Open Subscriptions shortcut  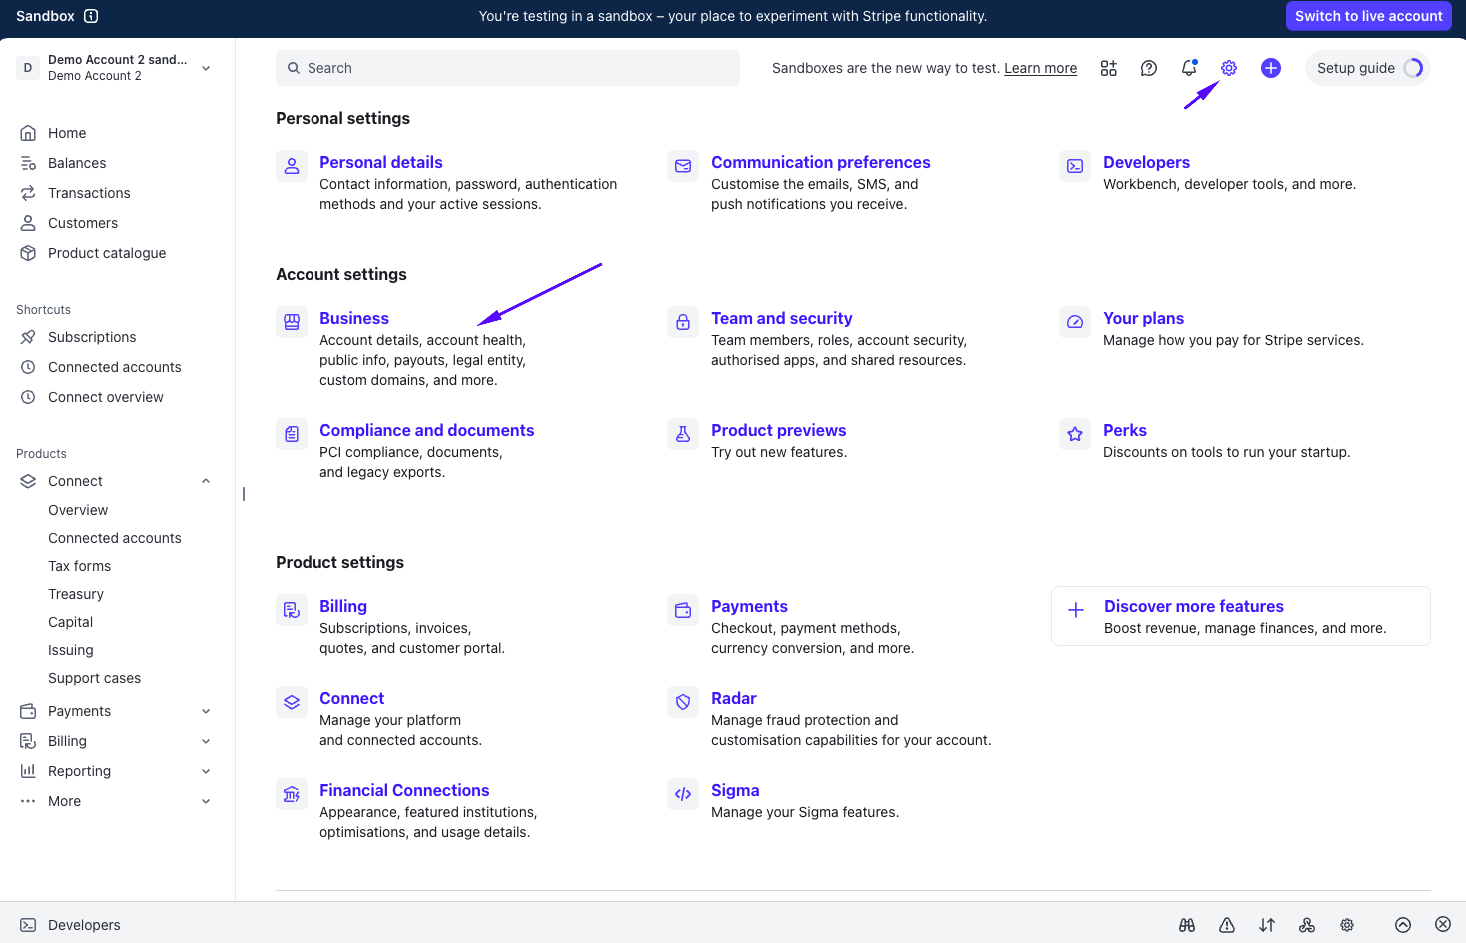tap(92, 337)
